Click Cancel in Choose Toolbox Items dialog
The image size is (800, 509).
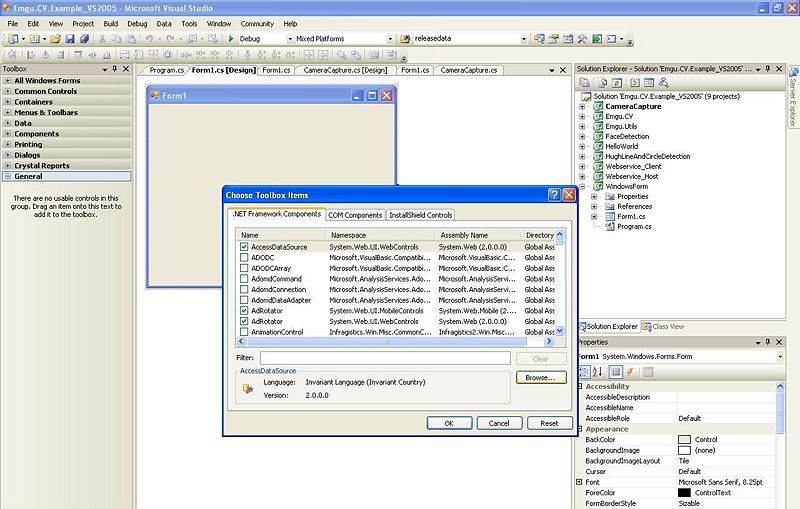[x=499, y=423]
